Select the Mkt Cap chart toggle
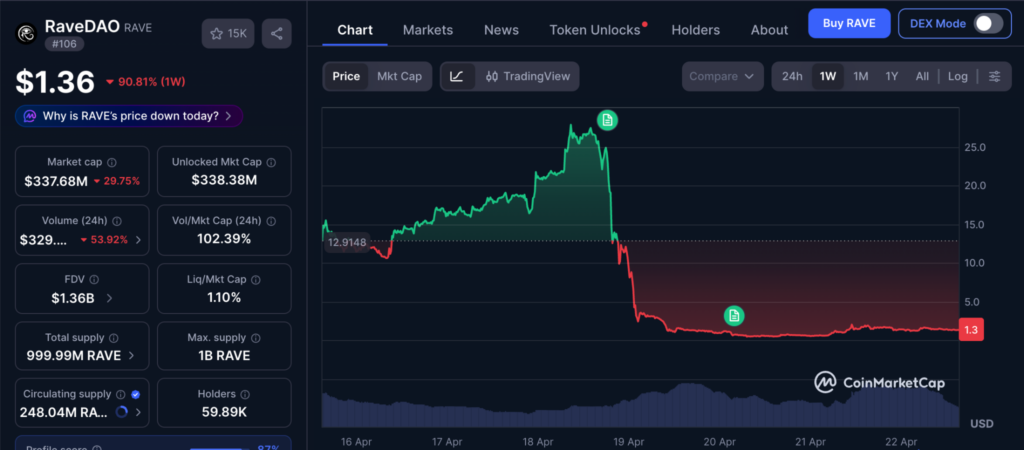Image resolution: width=1024 pixels, height=450 pixels. (x=399, y=76)
